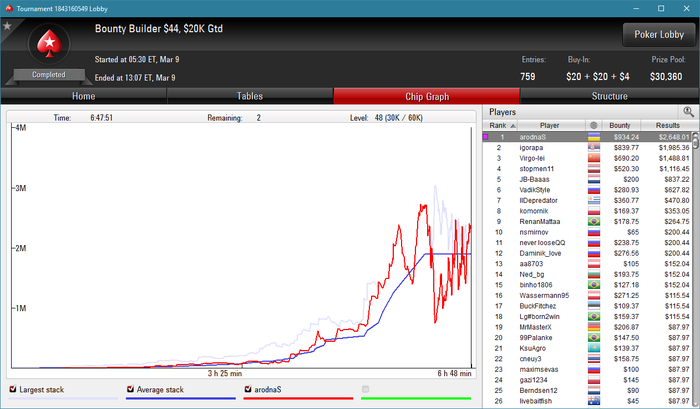Screen dimensions: 700x409
Task: Select player nsmirnov row
Action: (588, 232)
